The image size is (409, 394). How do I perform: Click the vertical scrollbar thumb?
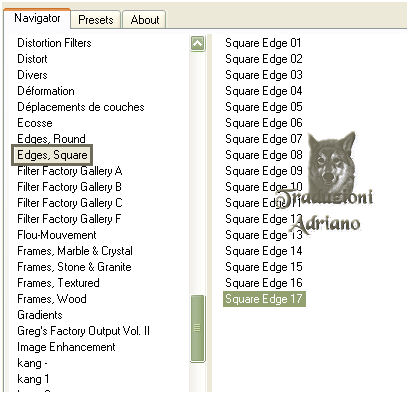(197, 328)
